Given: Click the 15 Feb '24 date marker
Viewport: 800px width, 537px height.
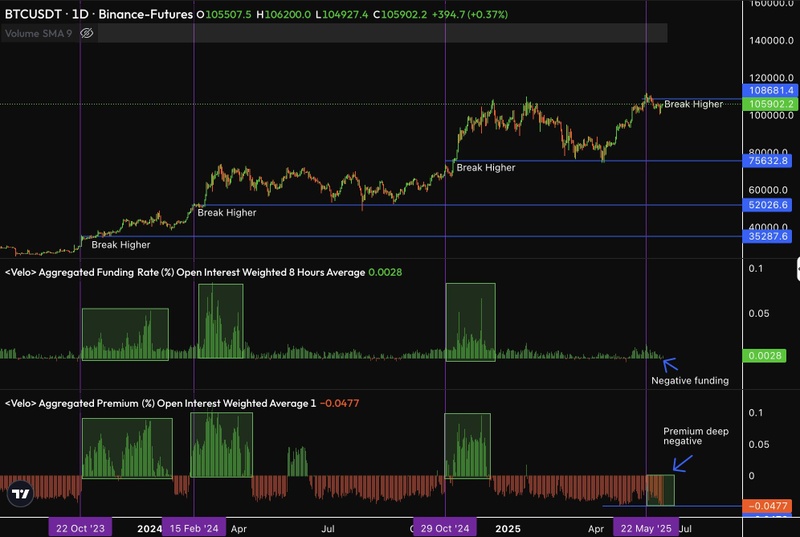Looking at the screenshot, I should pyautogui.click(x=194, y=528).
